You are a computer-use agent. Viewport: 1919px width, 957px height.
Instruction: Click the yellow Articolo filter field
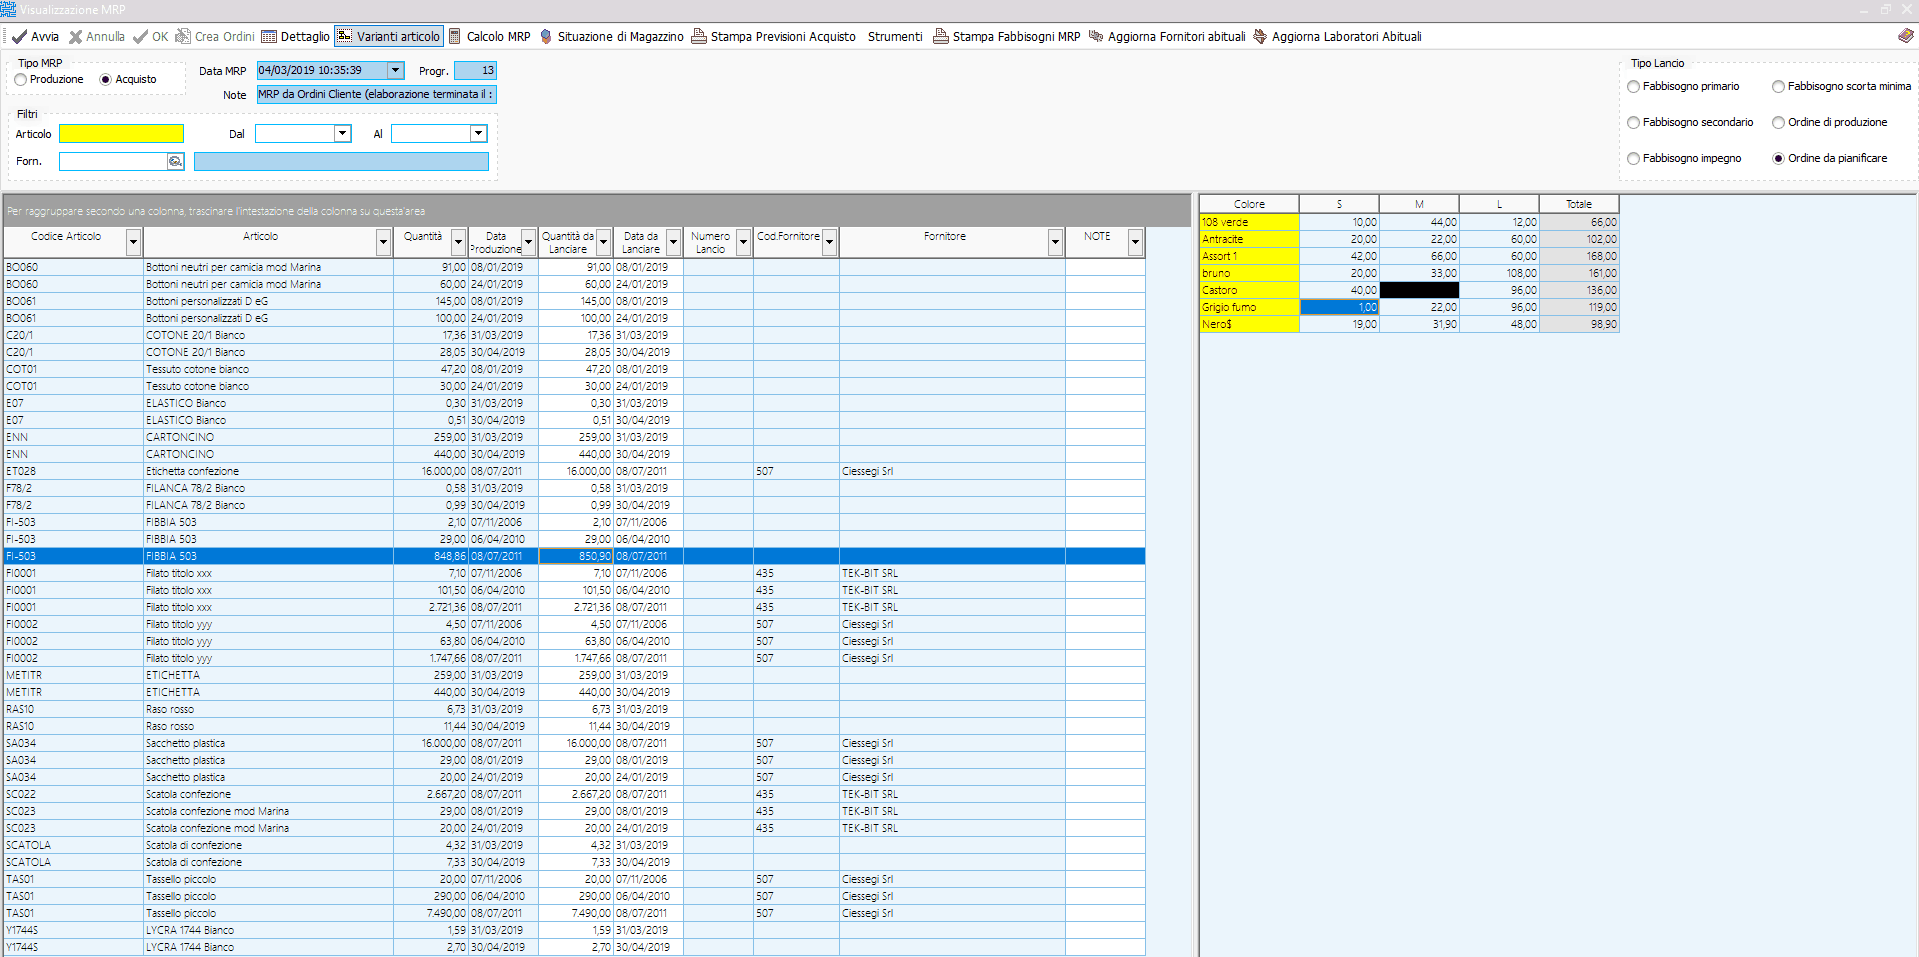pyautogui.click(x=122, y=133)
